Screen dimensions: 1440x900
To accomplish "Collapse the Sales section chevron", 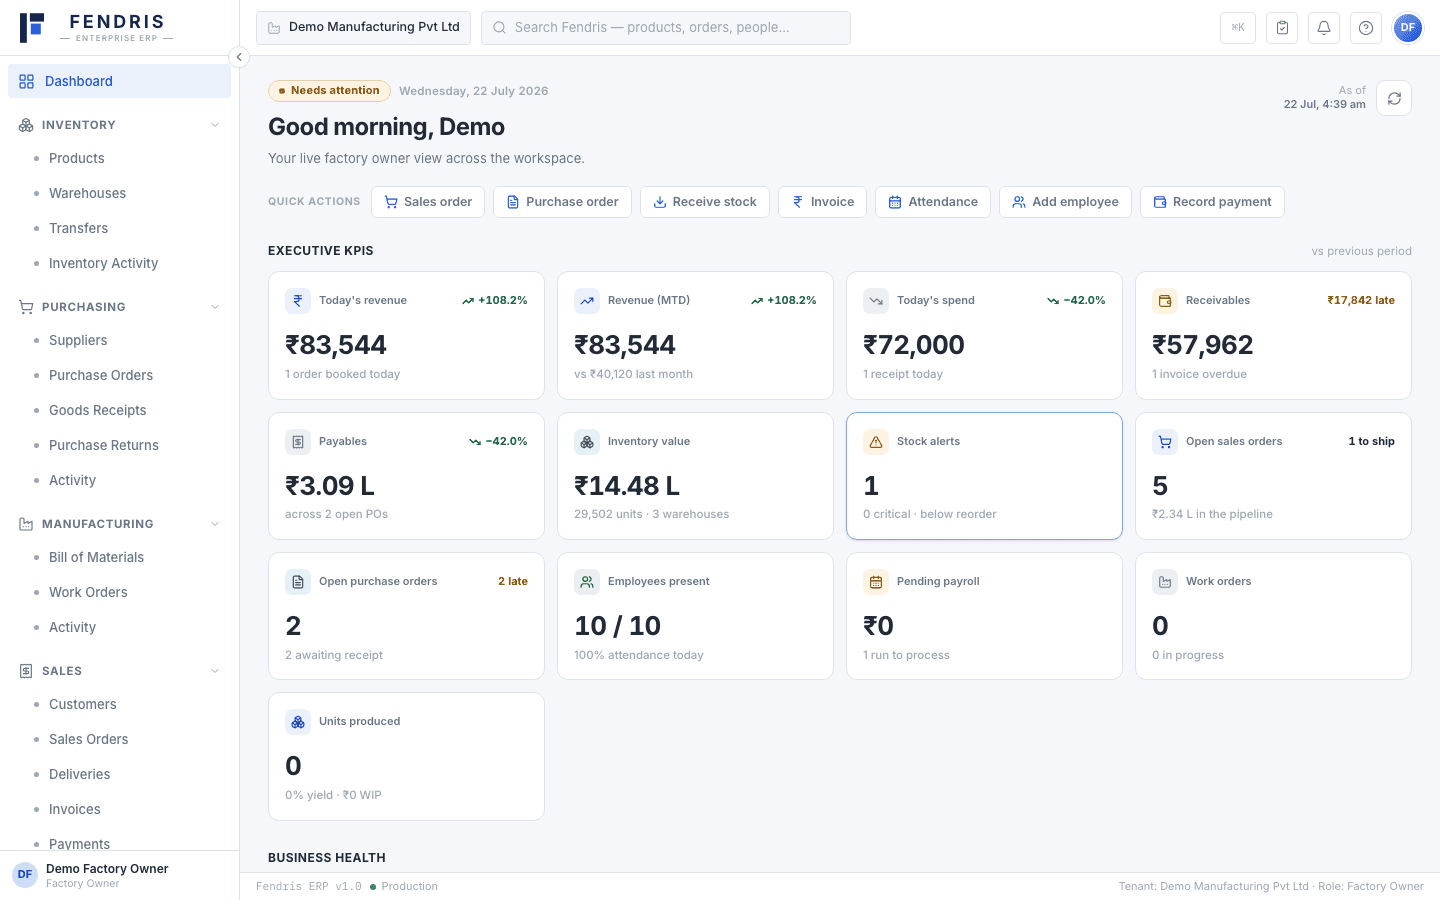I will (215, 671).
